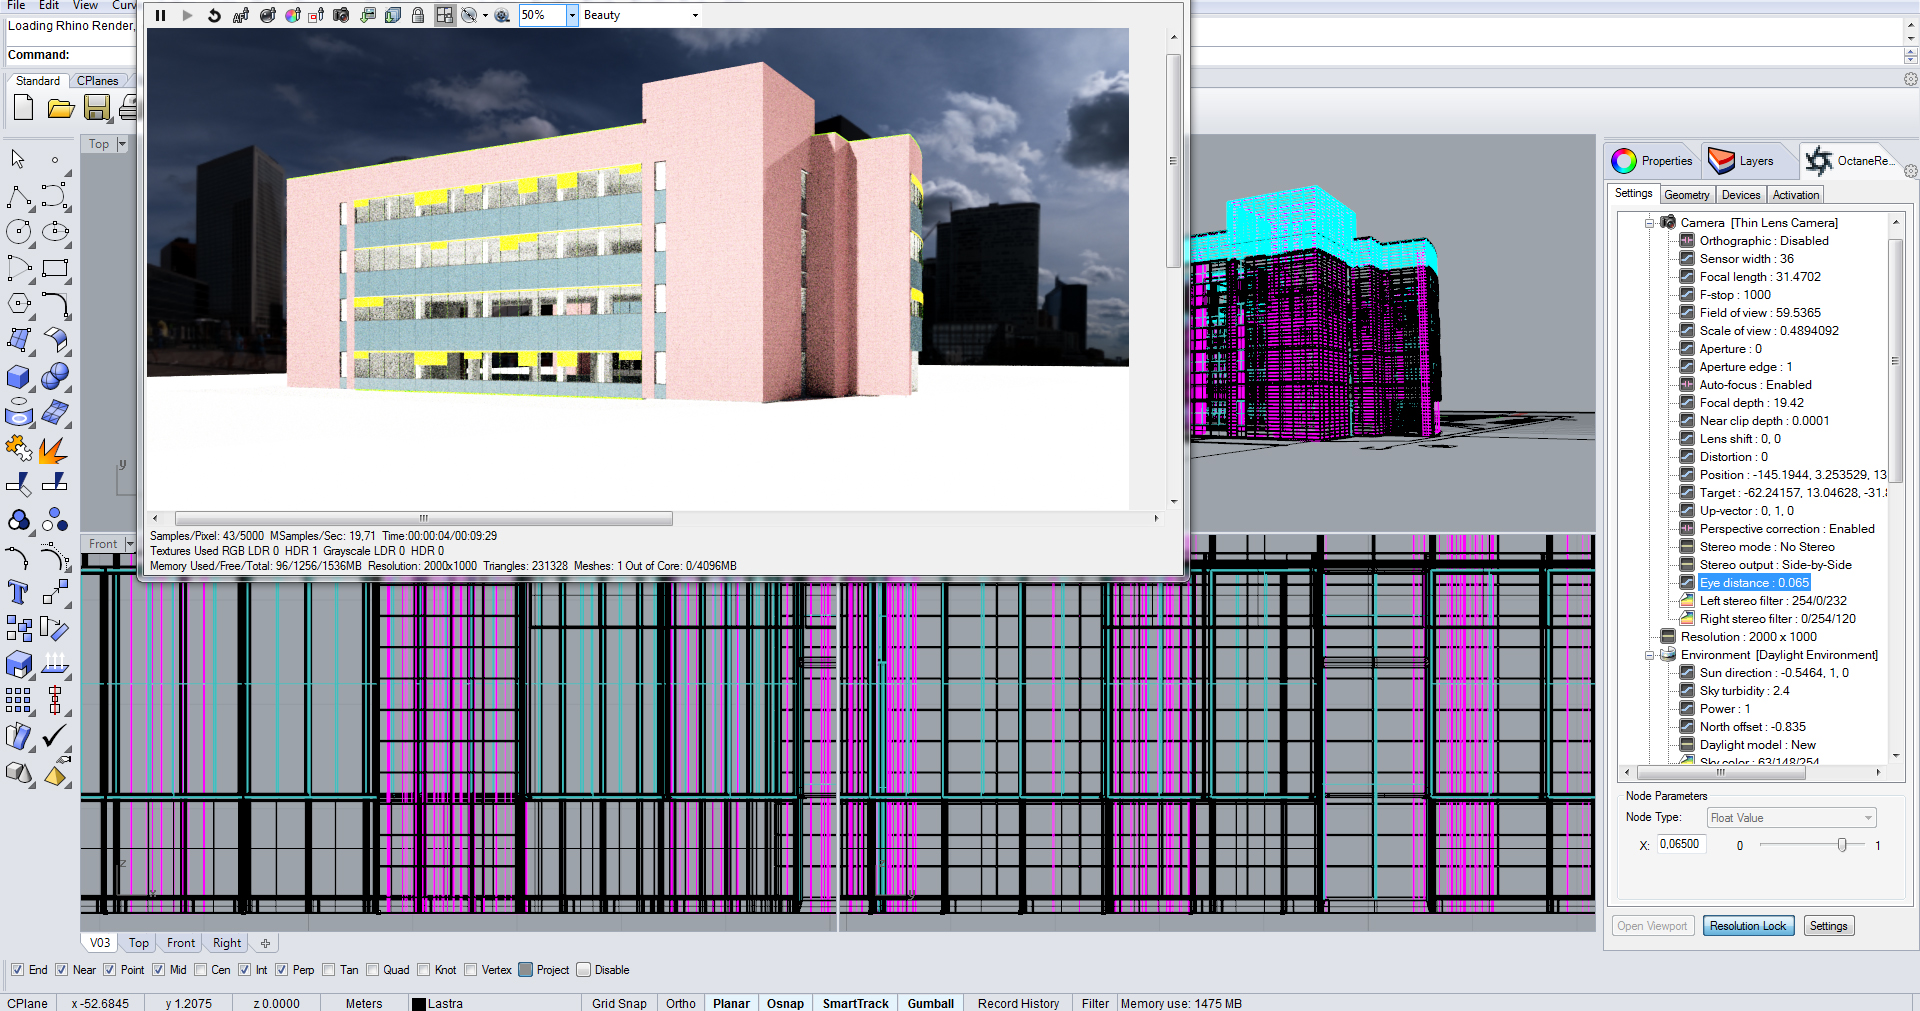This screenshot has height=1011, width=1920.
Task: Restart the render with the circular arrow
Action: (x=214, y=15)
